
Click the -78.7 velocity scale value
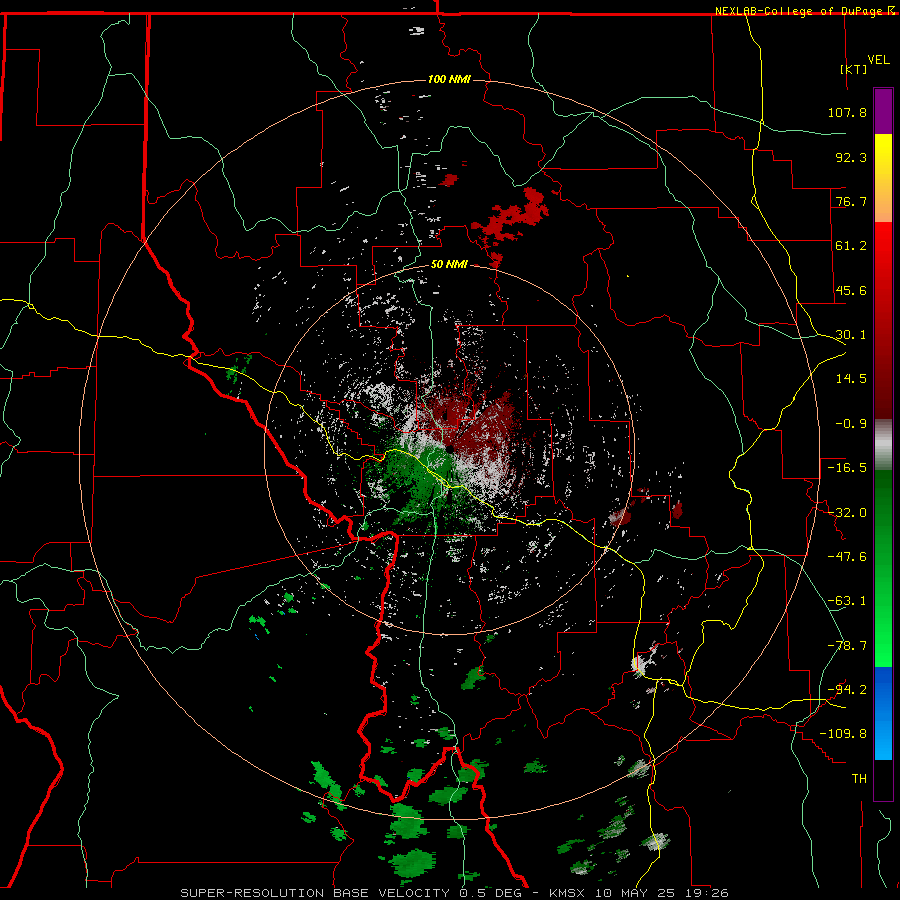click(x=847, y=646)
